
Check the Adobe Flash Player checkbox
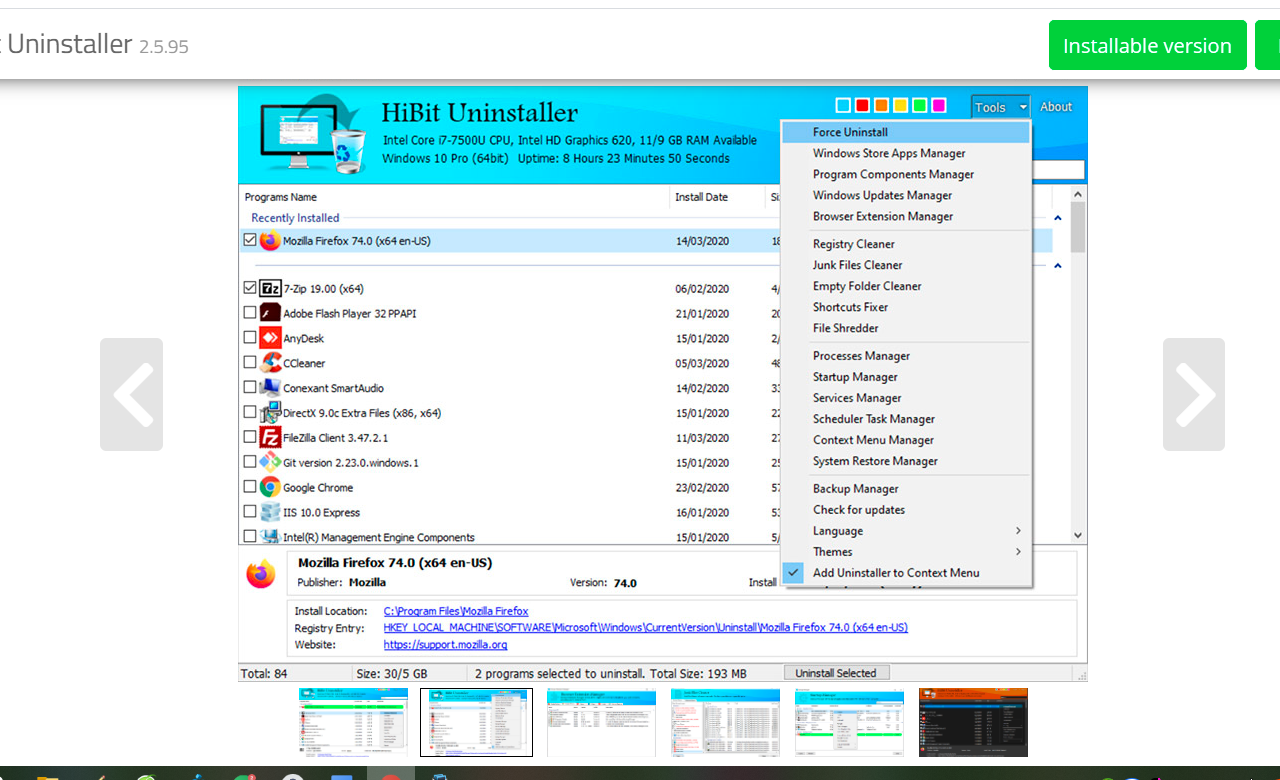point(249,312)
